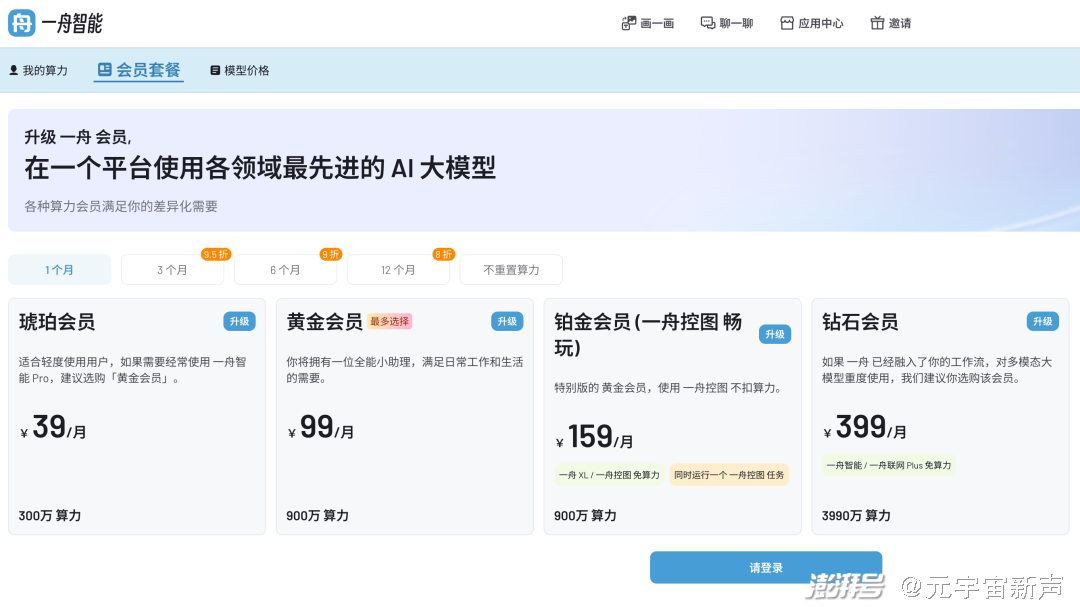Click the 琥珀会员 title
Screen dimensions: 1080x607
[x=57, y=322]
